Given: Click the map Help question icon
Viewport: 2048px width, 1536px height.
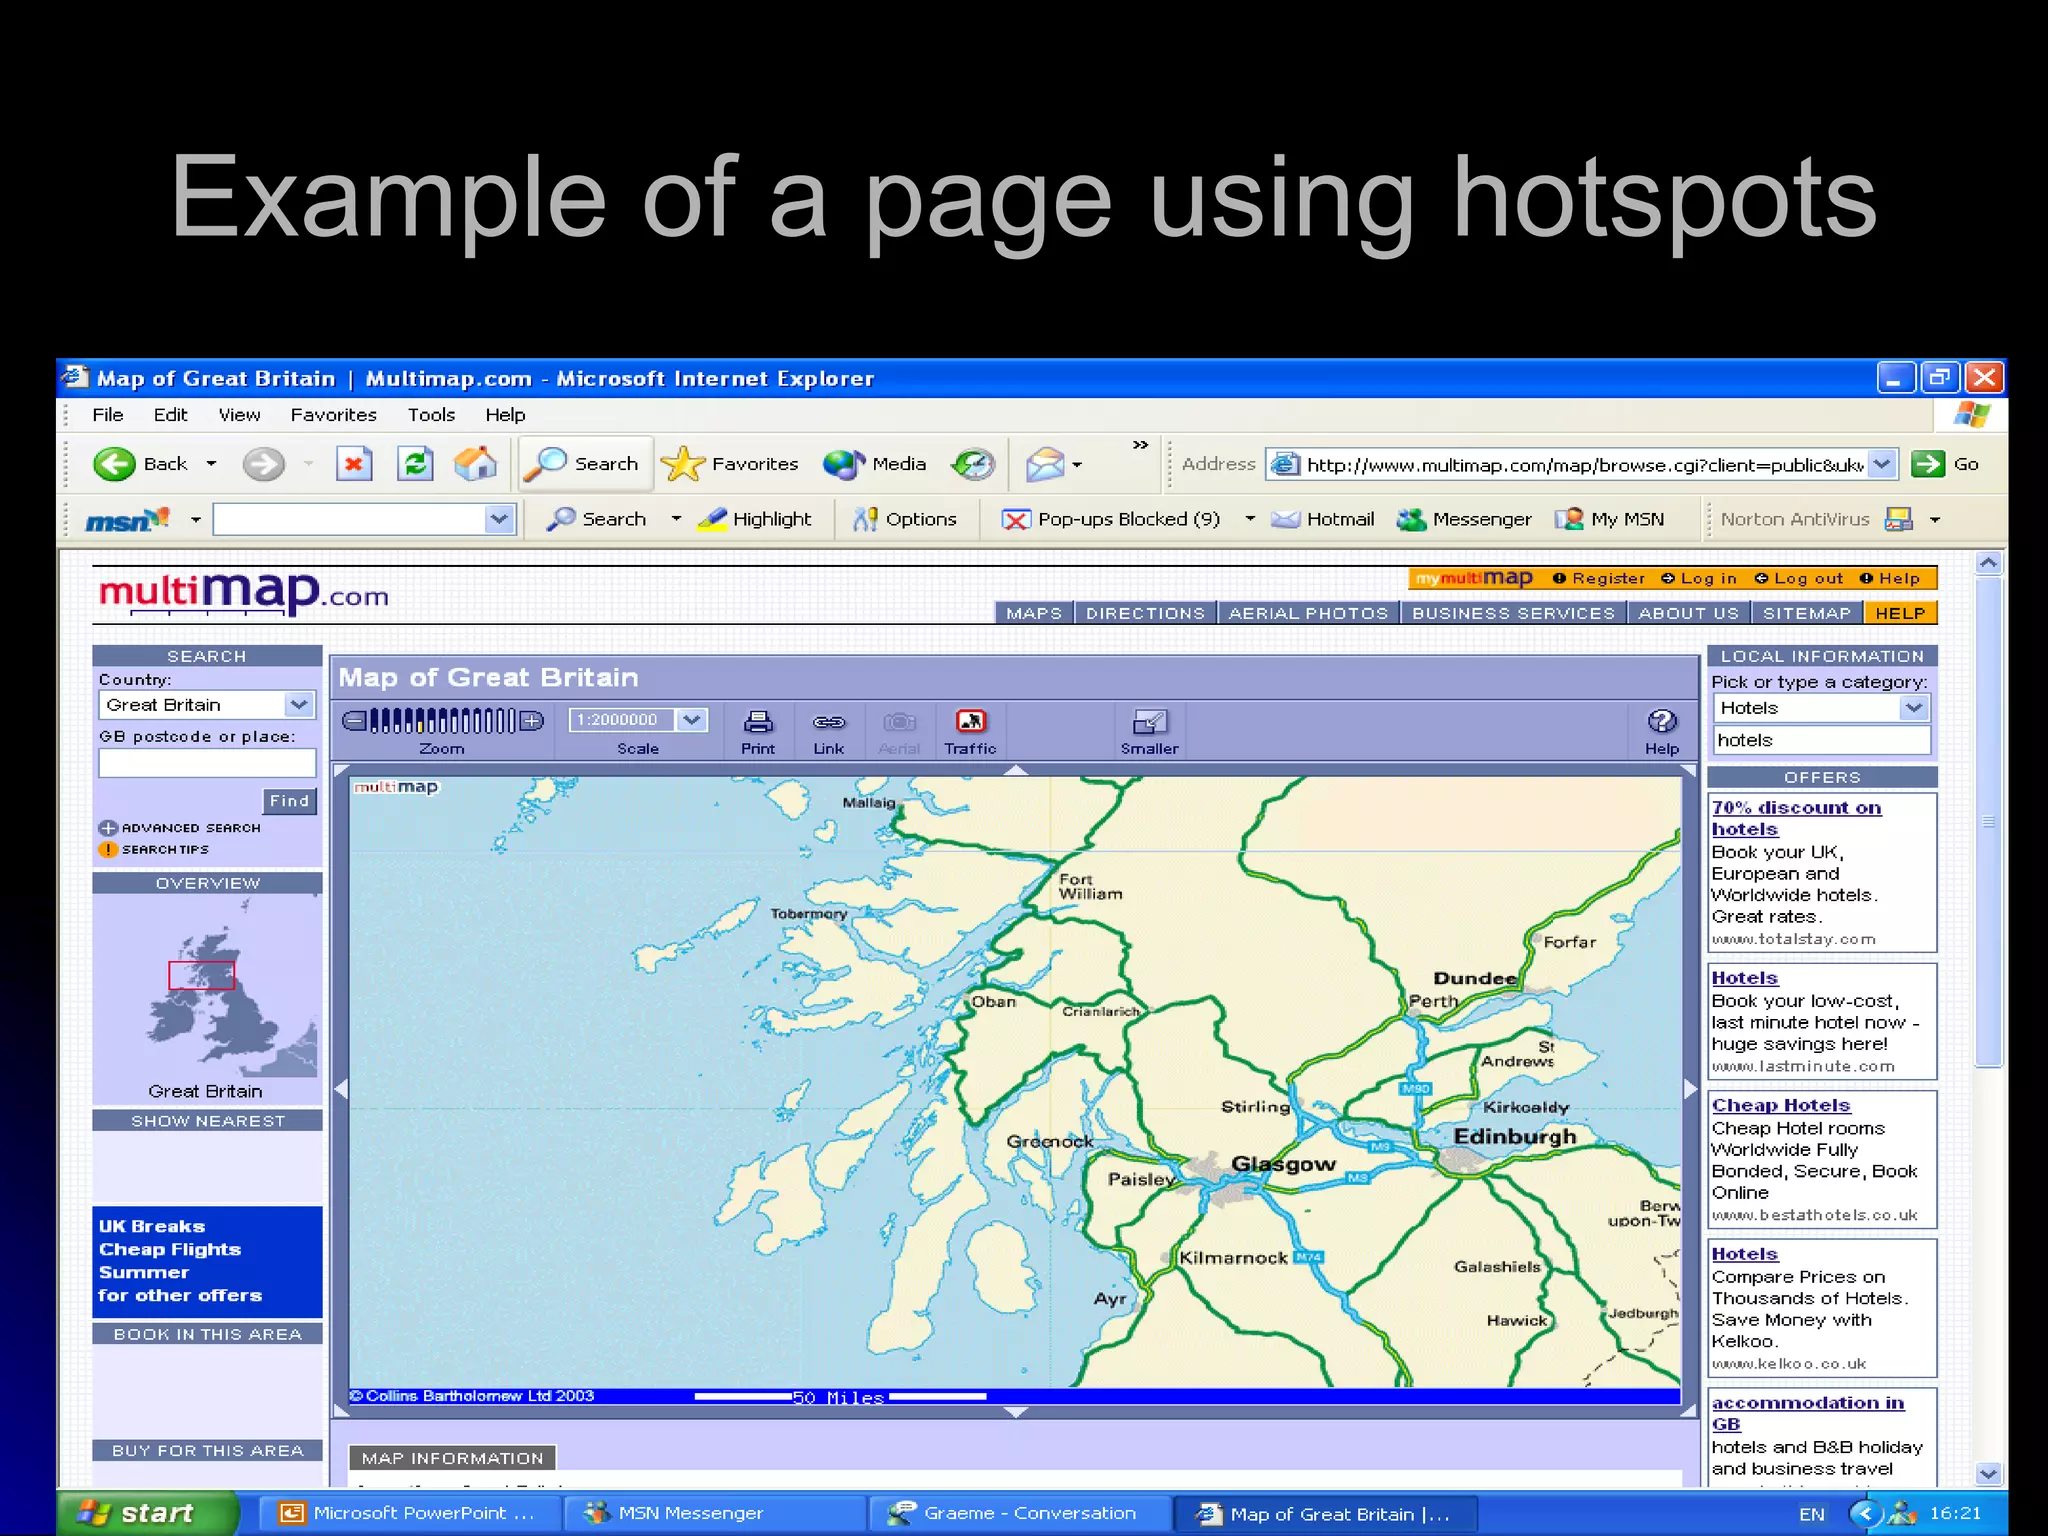Looking at the screenshot, I should pos(1661,722).
